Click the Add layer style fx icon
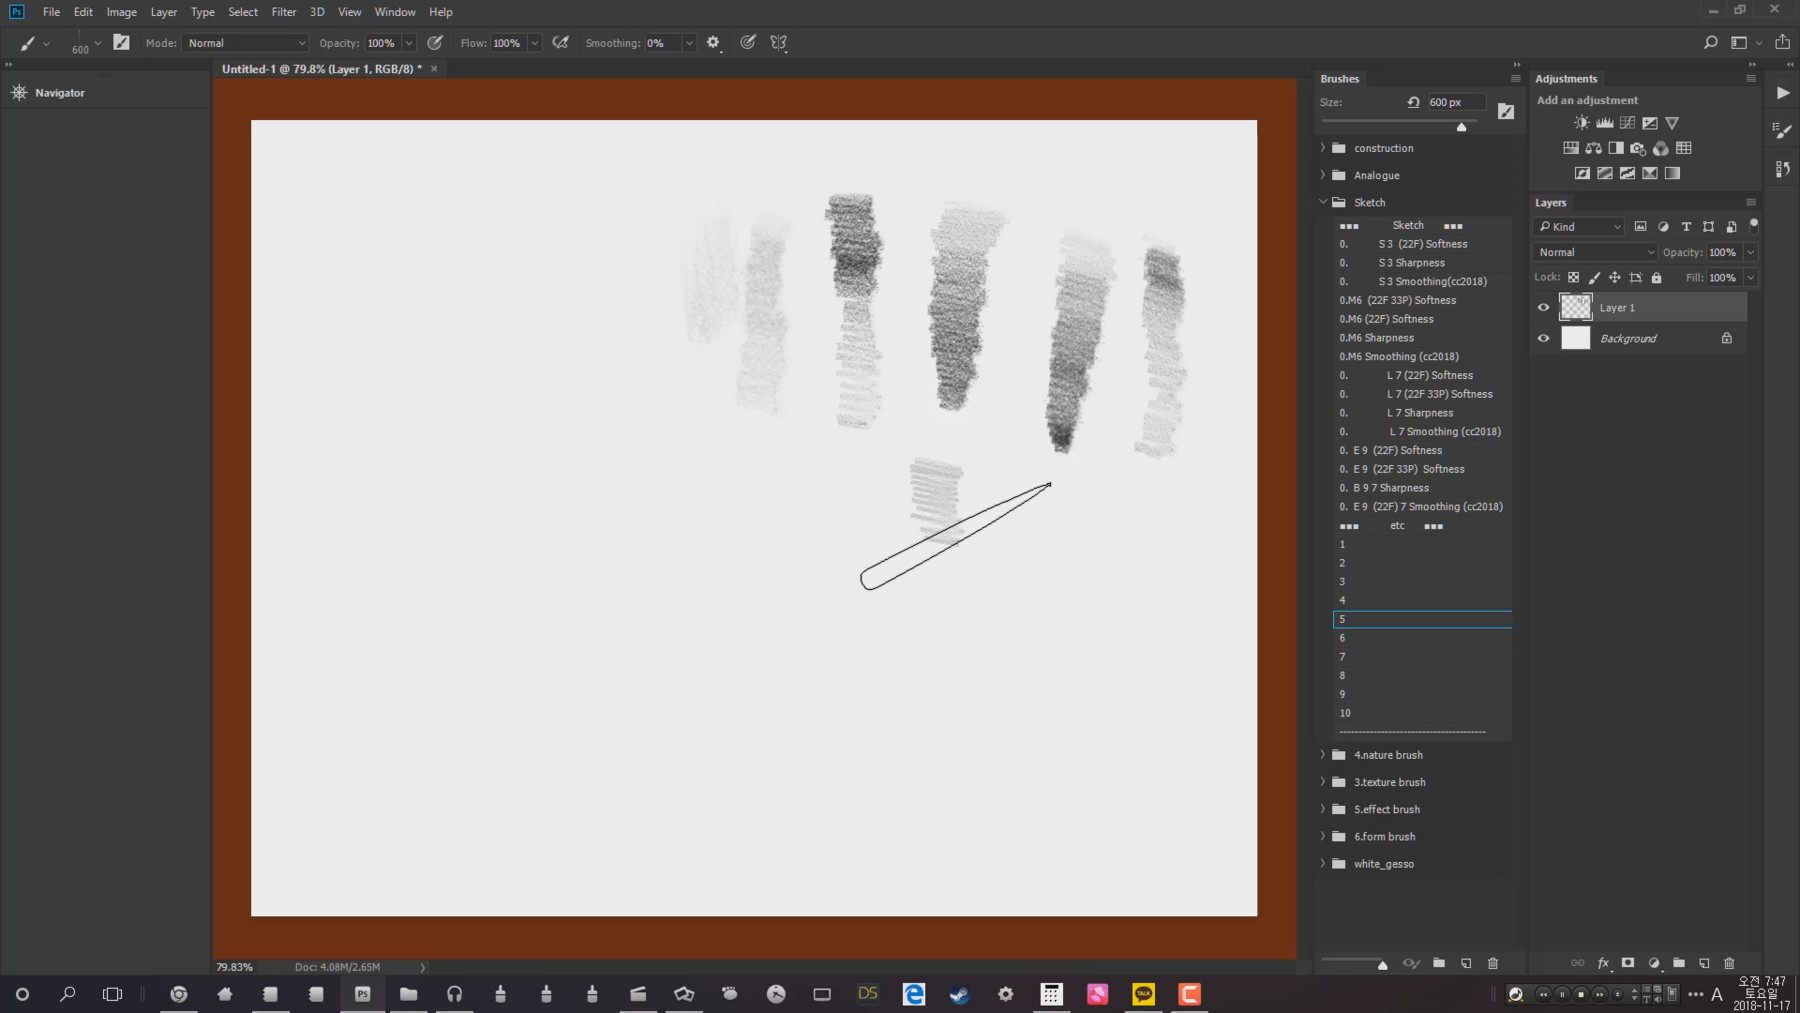Viewport: 1800px width, 1013px height. pyautogui.click(x=1604, y=963)
